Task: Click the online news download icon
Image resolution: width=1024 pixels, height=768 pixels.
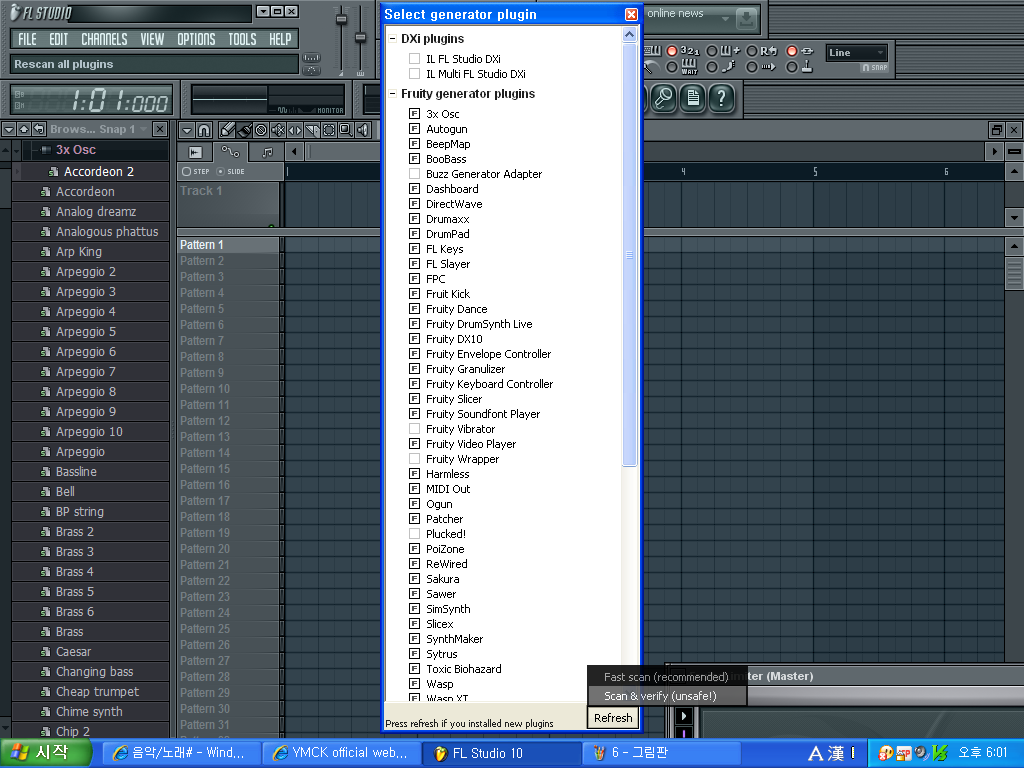Action: (746, 19)
